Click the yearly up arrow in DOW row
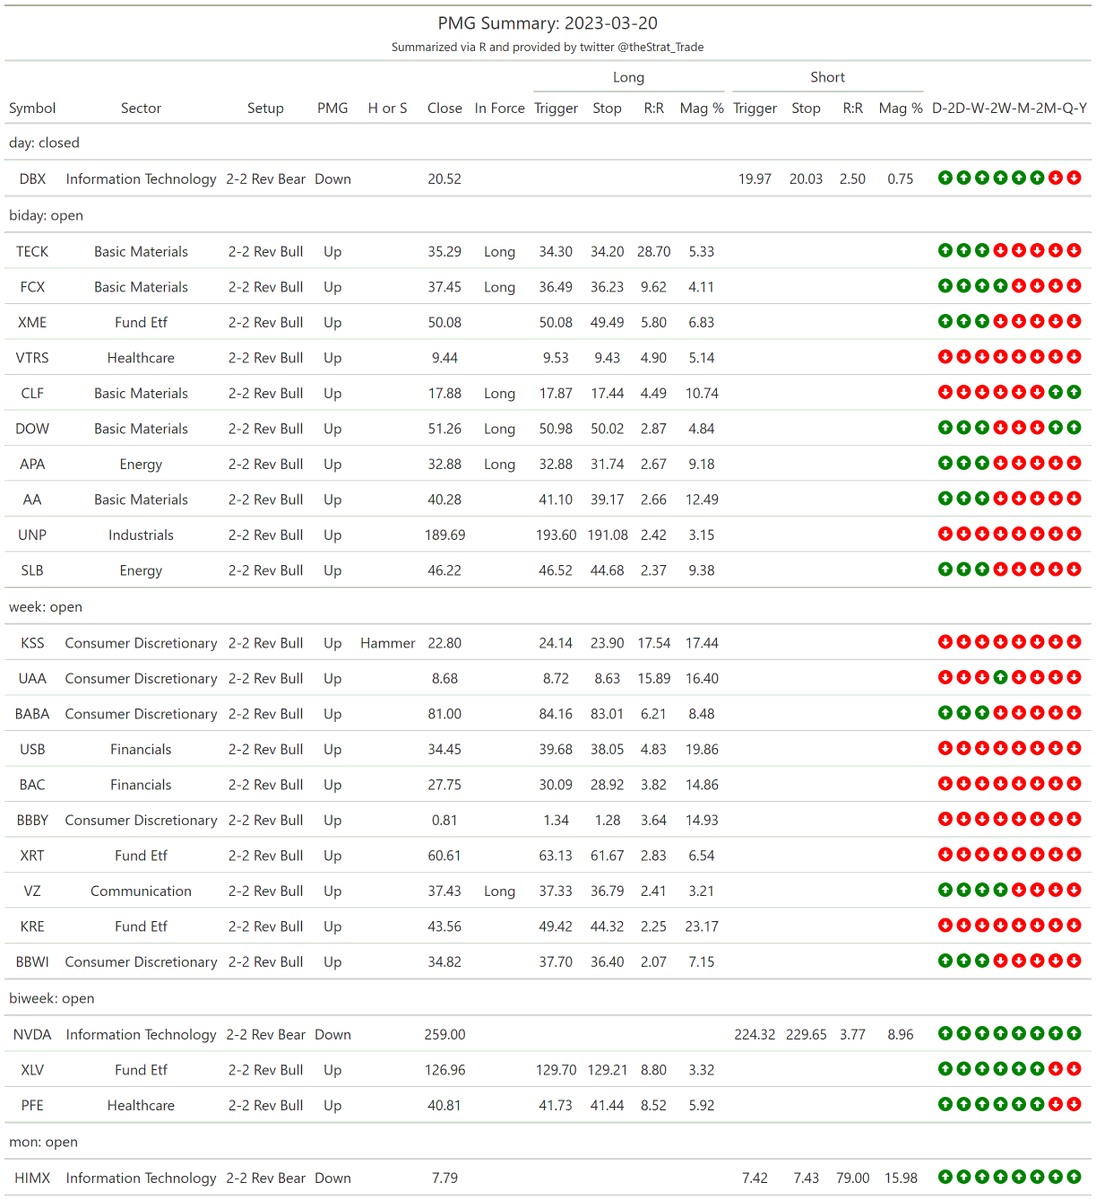The height and width of the screenshot is (1200, 1096). (x=1074, y=428)
